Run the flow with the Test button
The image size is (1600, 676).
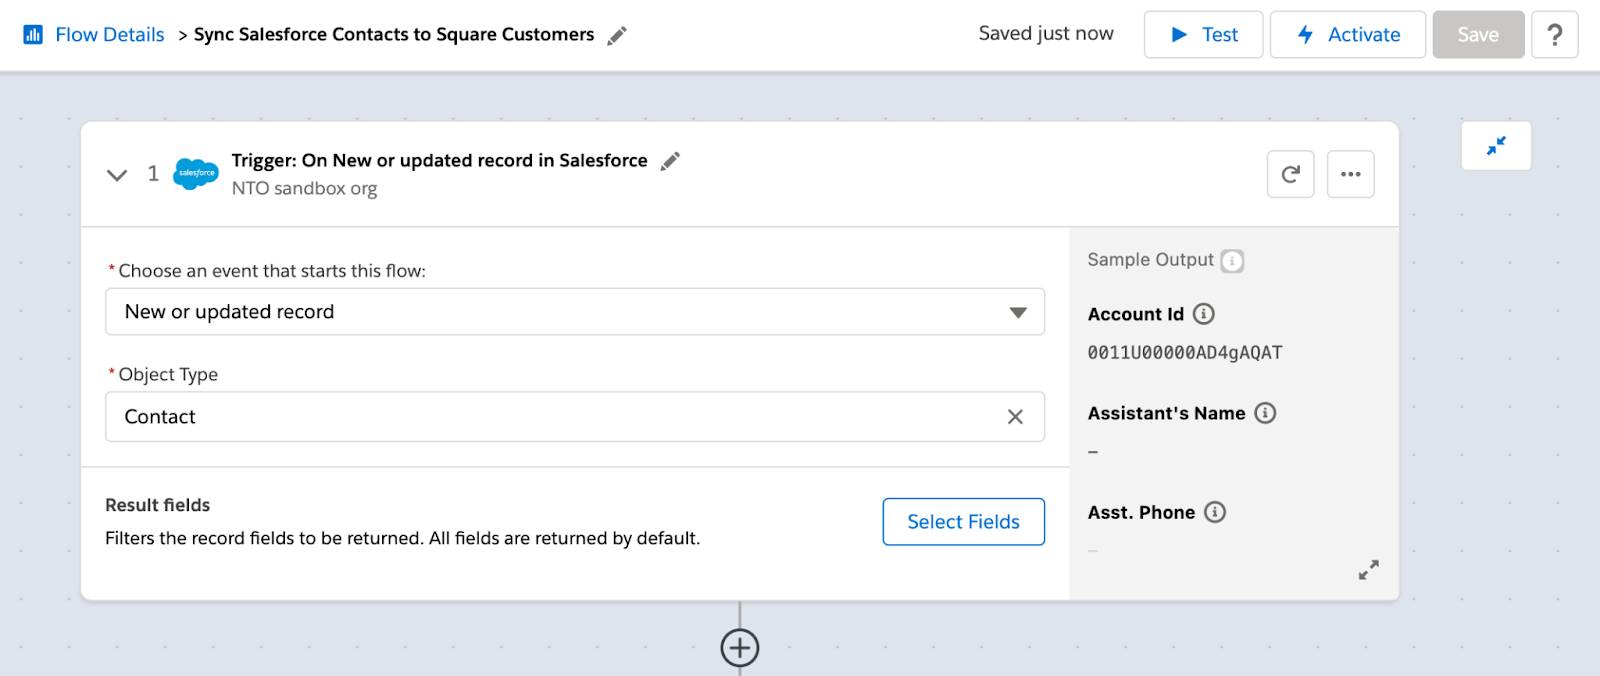pos(1203,35)
